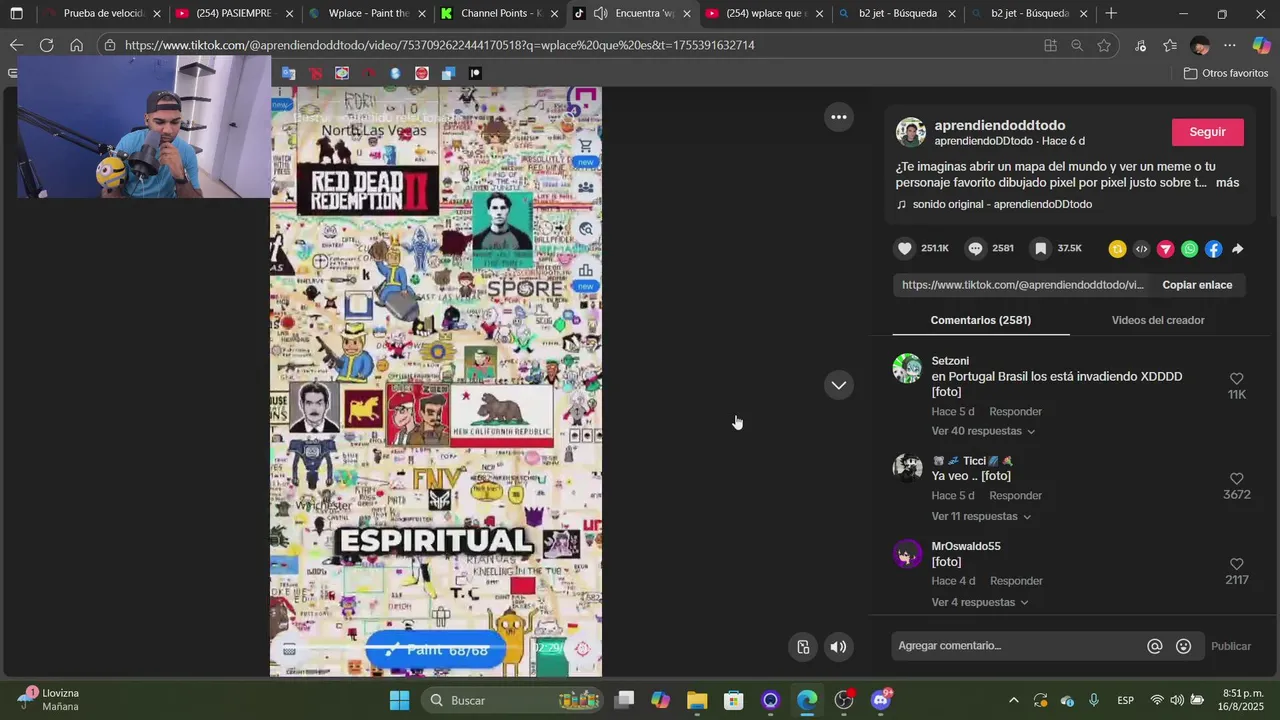The height and width of the screenshot is (720, 1280).
Task: Mute the TikTok video sound
Action: 838,647
